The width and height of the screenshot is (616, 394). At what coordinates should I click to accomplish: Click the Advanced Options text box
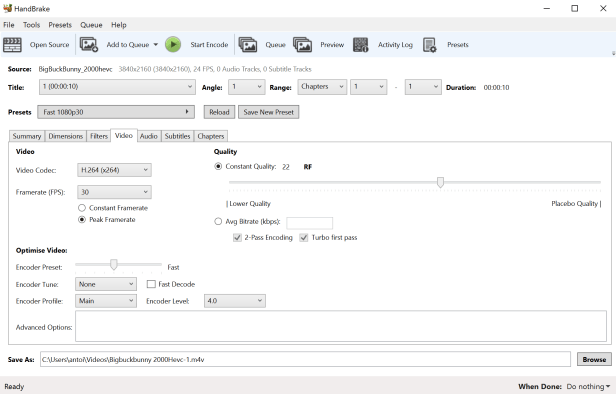coord(341,326)
